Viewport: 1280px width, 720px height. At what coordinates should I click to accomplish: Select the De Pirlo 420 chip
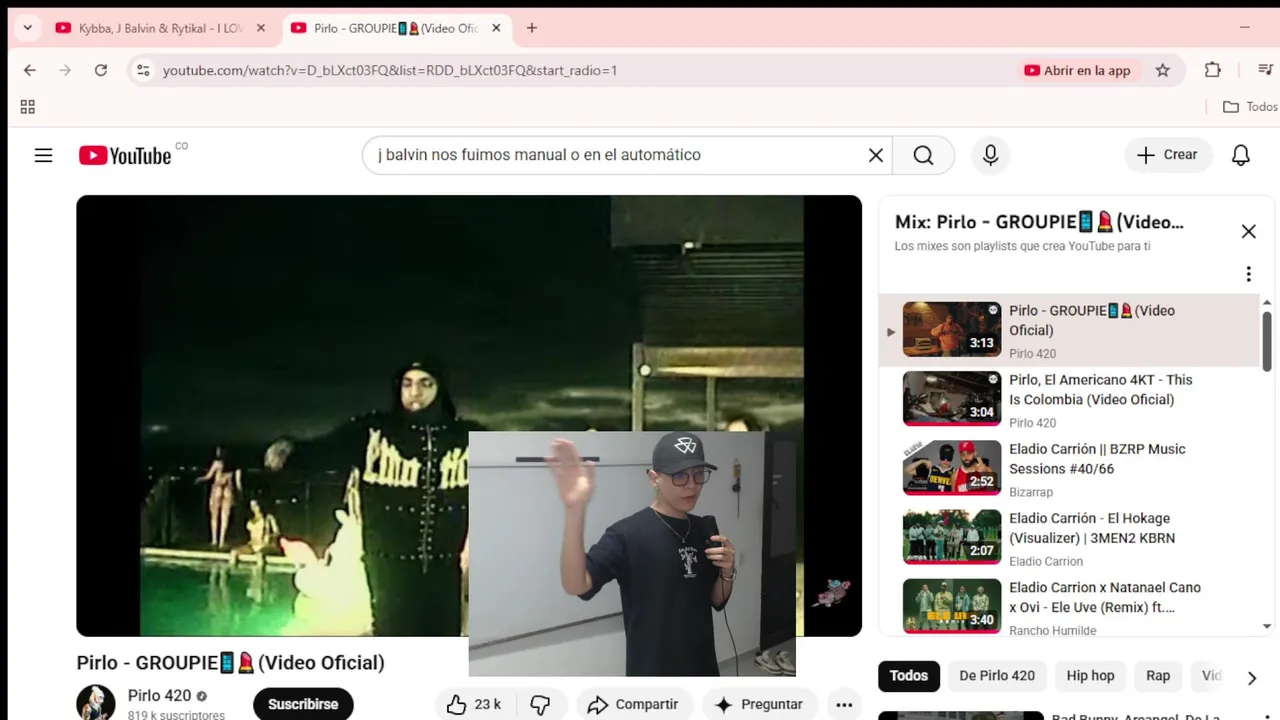pos(997,676)
